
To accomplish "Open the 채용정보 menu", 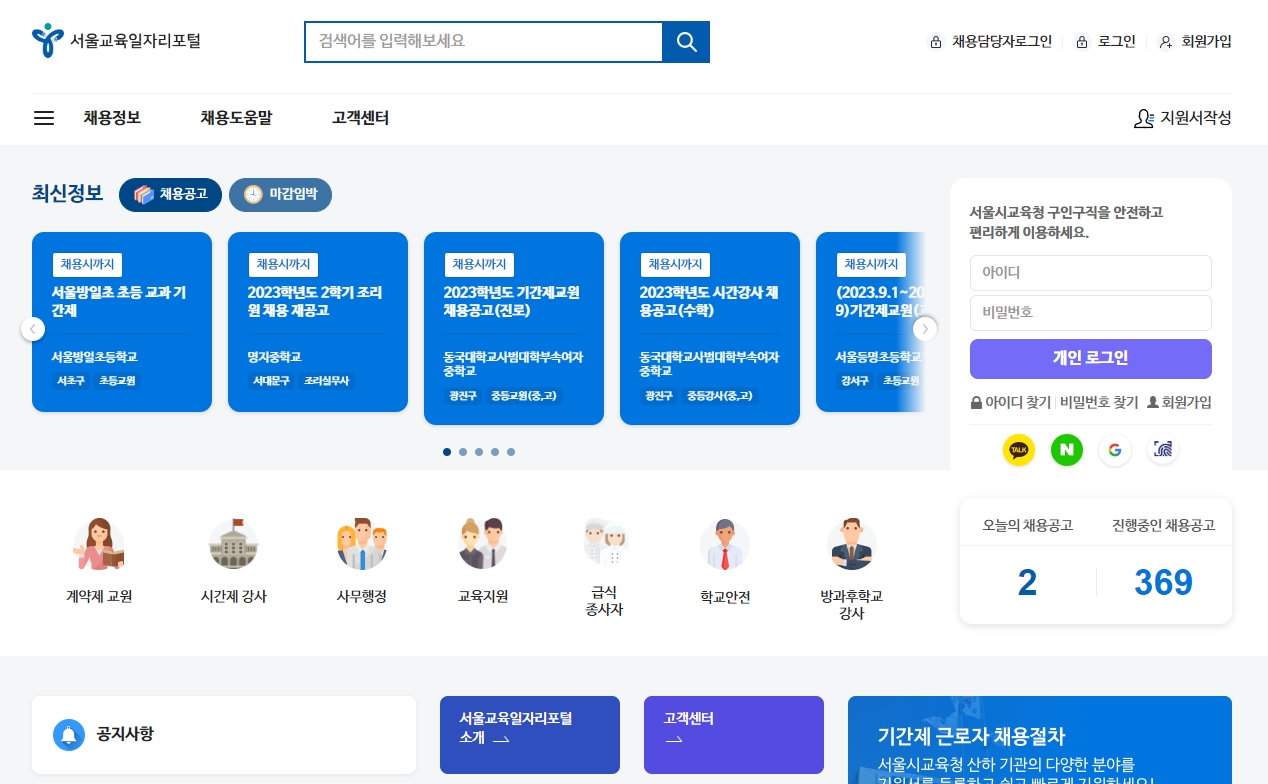I will point(112,118).
